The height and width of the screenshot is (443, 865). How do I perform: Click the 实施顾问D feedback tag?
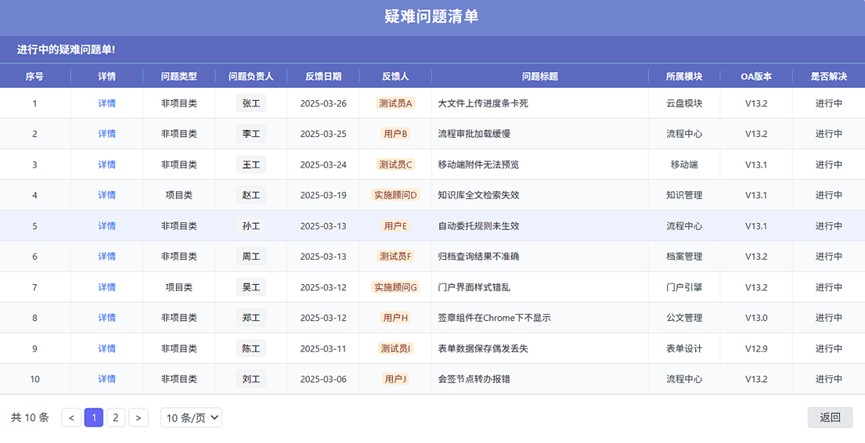[x=395, y=195]
